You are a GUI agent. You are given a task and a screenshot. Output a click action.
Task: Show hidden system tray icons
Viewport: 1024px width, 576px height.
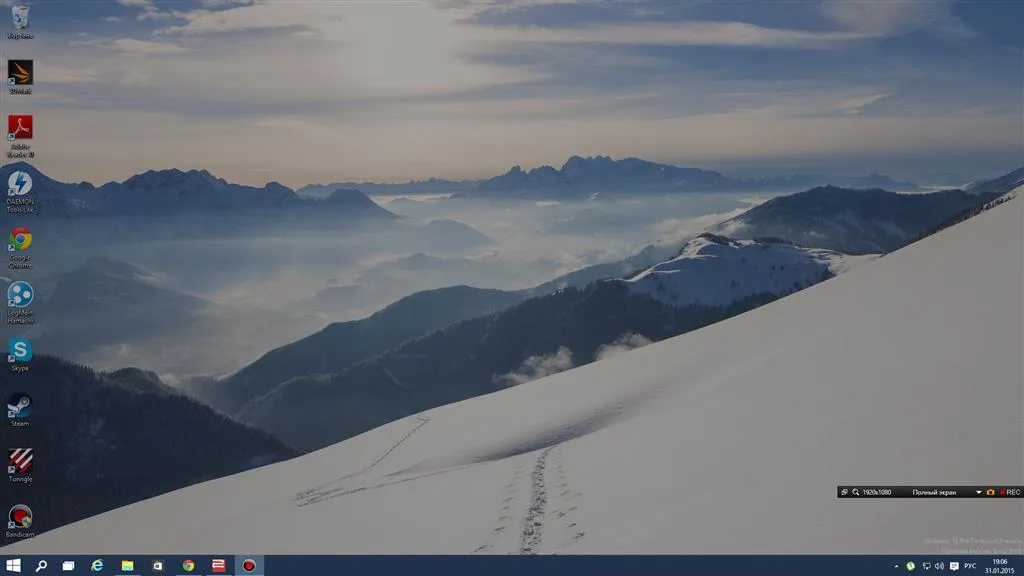tap(896, 566)
